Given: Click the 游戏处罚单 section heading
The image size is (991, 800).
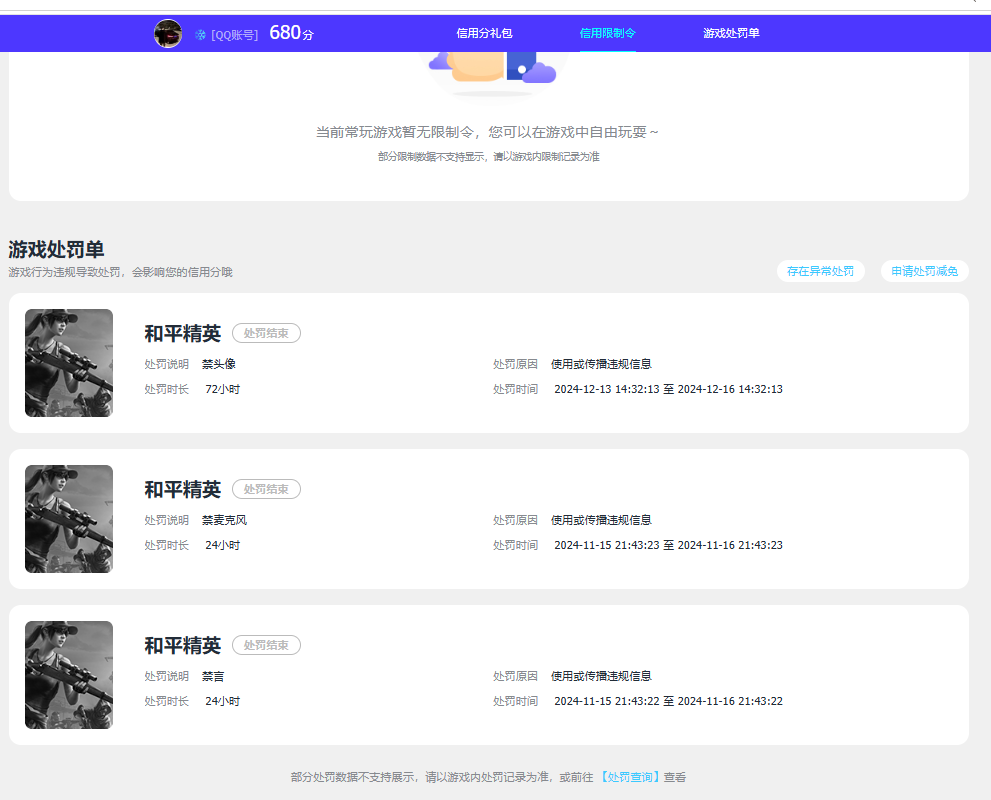Looking at the screenshot, I should (56, 250).
